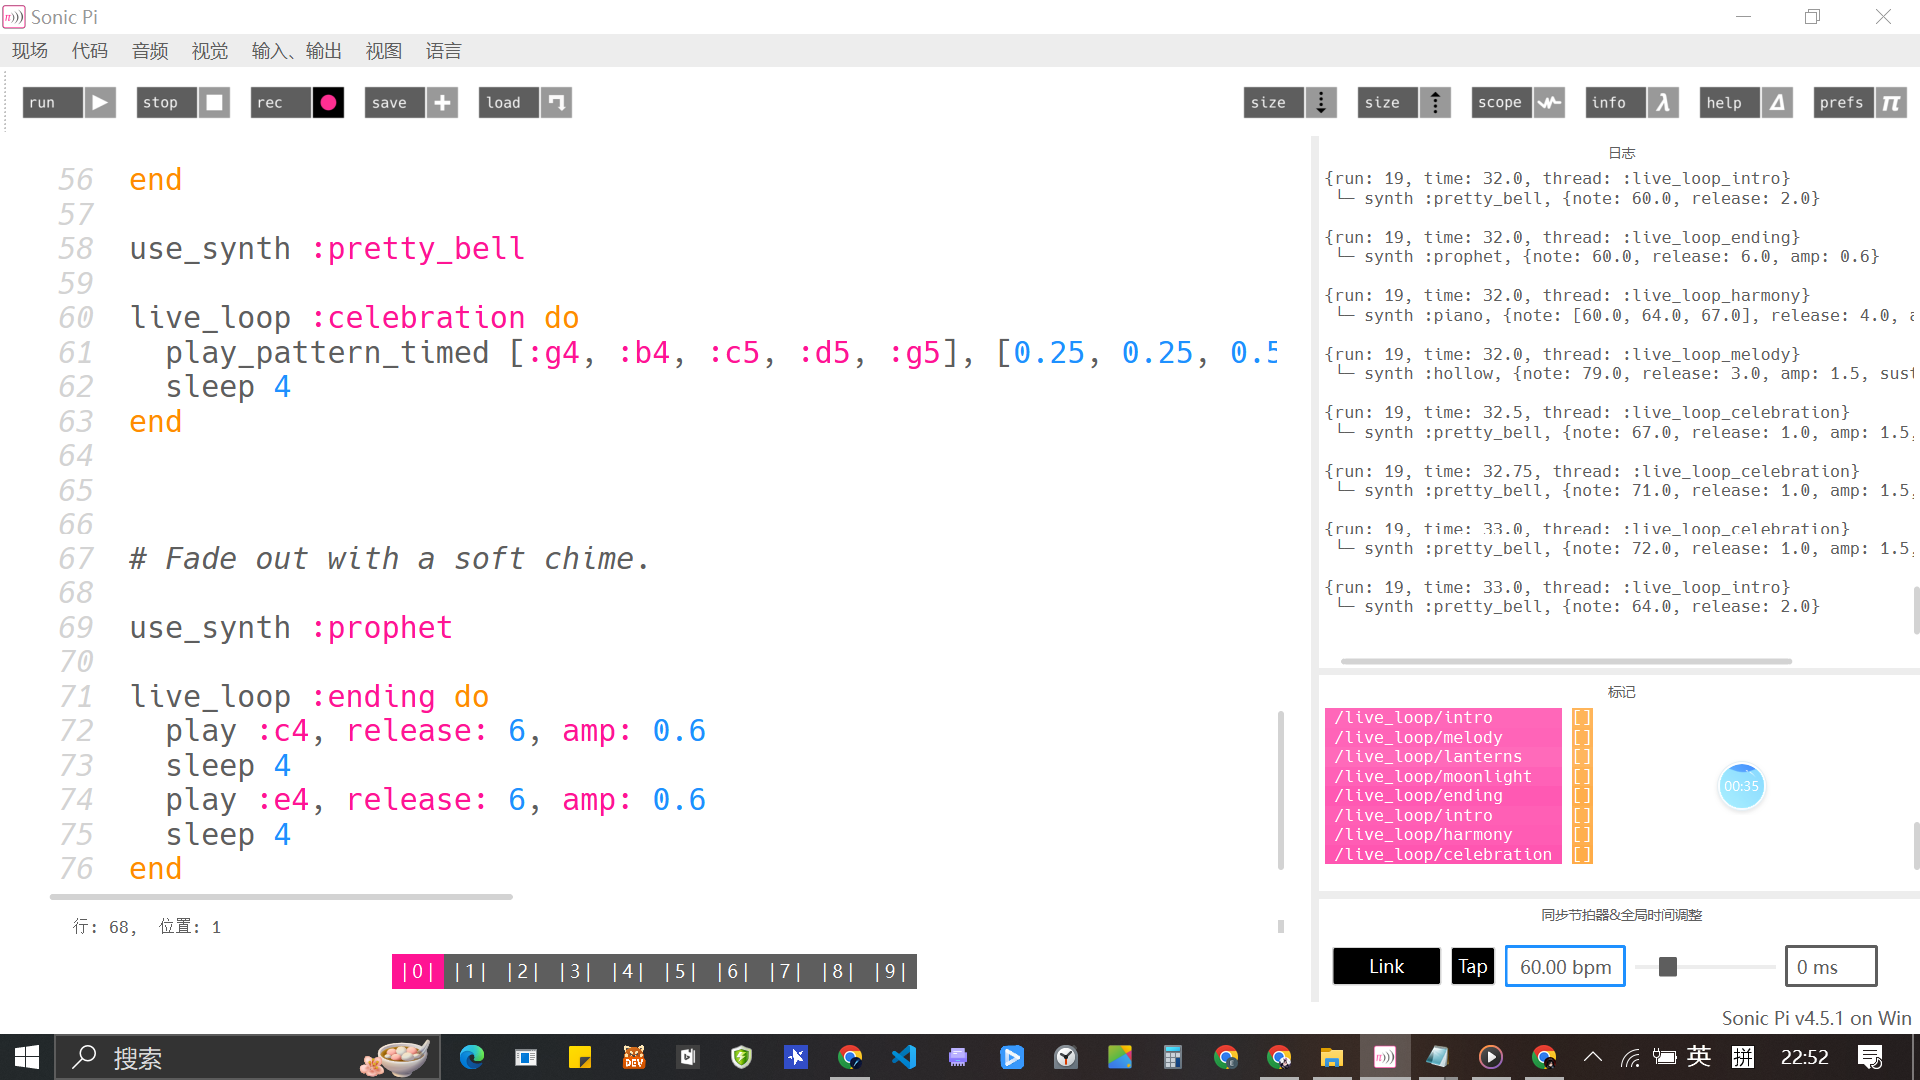Toggle the help panel button
This screenshot has height=1080, width=1920.
point(1777,102)
